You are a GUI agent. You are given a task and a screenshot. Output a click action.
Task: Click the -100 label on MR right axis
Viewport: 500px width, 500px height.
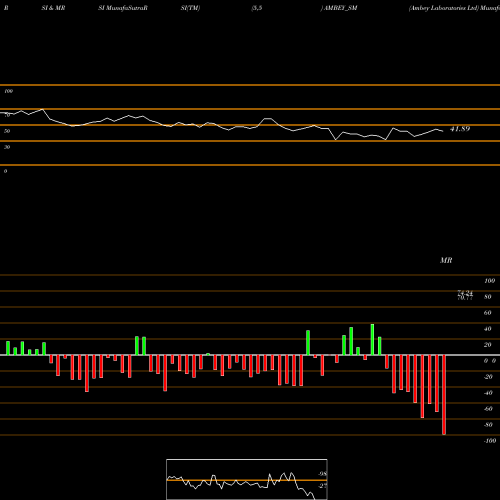tap(490, 441)
